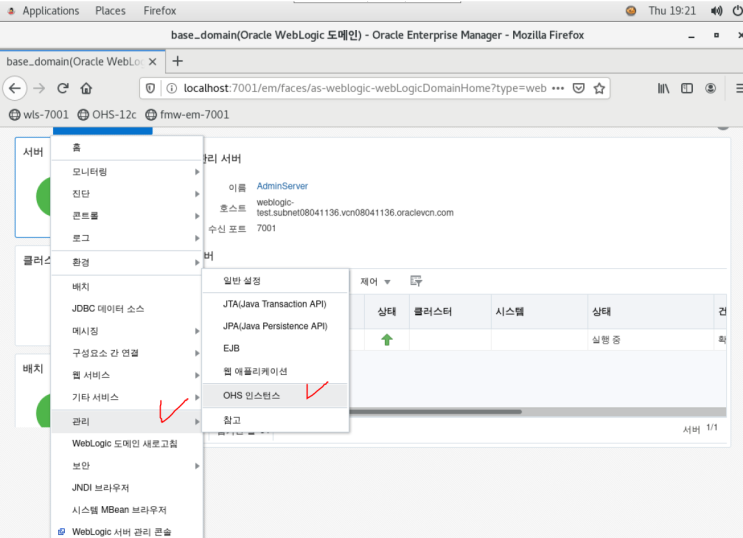Show site information icon in address bar

pyautogui.click(x=172, y=88)
